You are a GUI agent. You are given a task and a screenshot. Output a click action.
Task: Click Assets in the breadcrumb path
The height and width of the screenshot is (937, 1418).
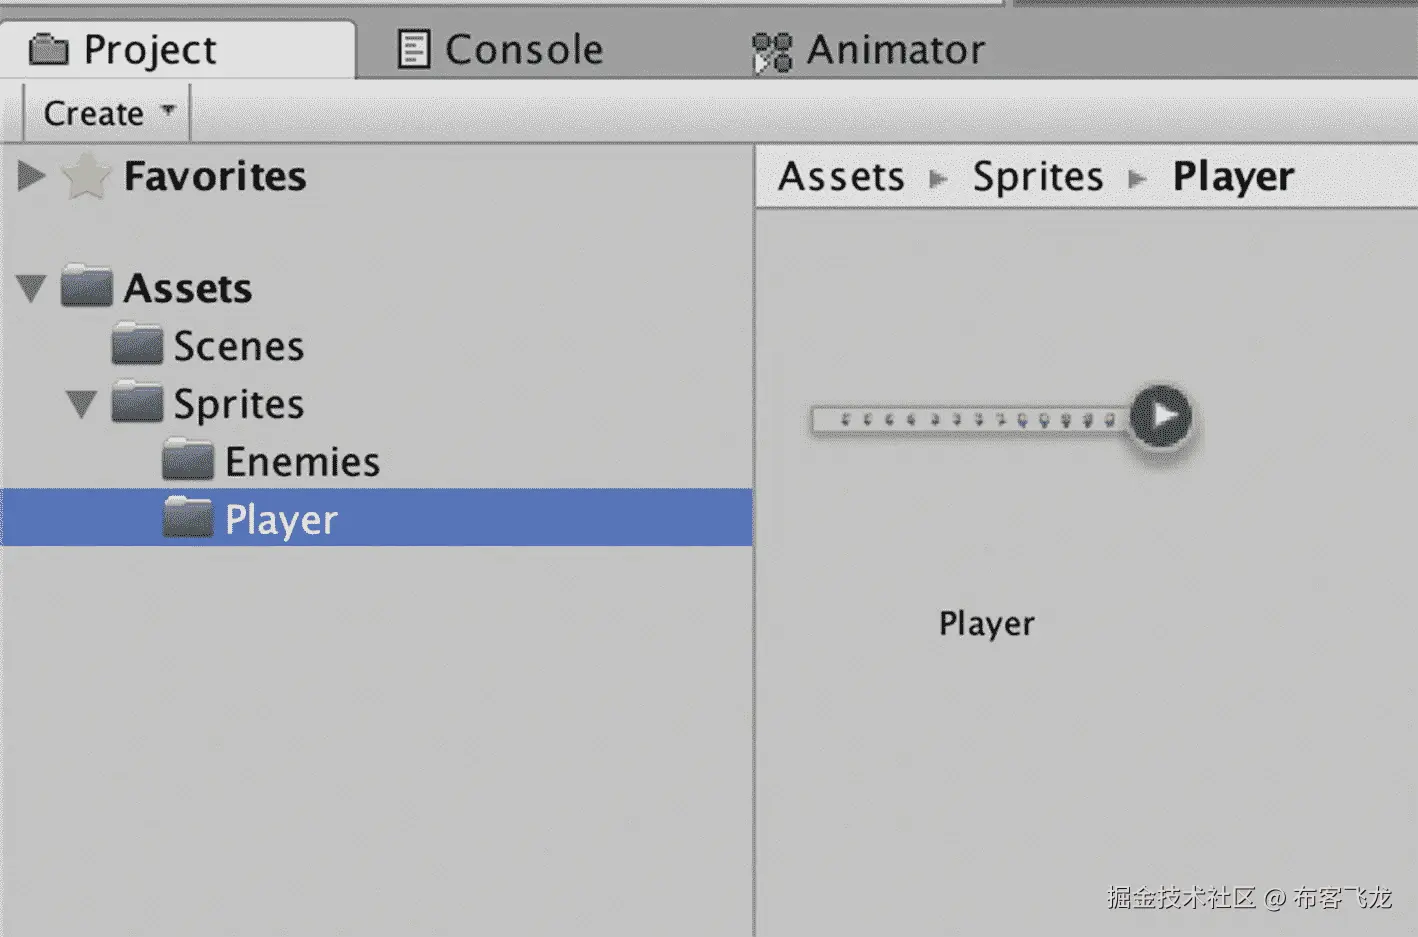tap(841, 177)
